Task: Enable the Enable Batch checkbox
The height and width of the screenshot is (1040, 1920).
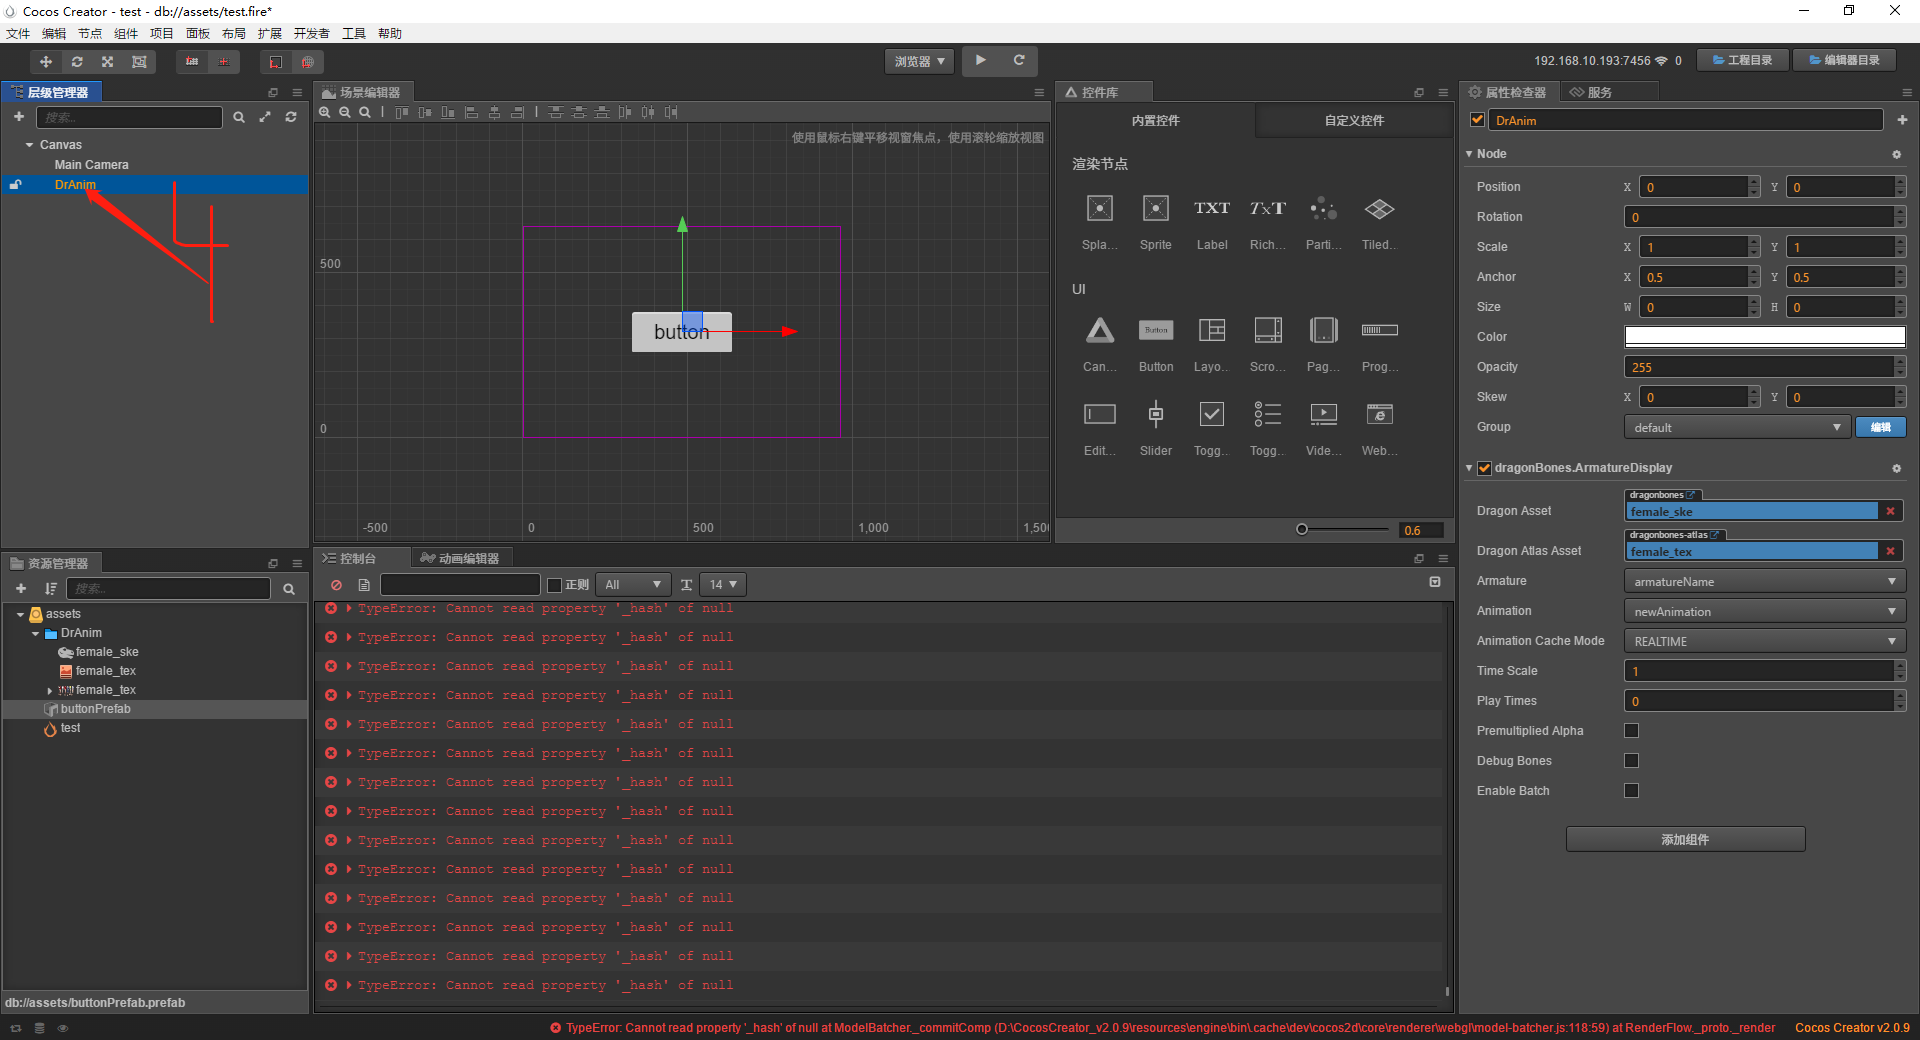Action: point(1632,791)
